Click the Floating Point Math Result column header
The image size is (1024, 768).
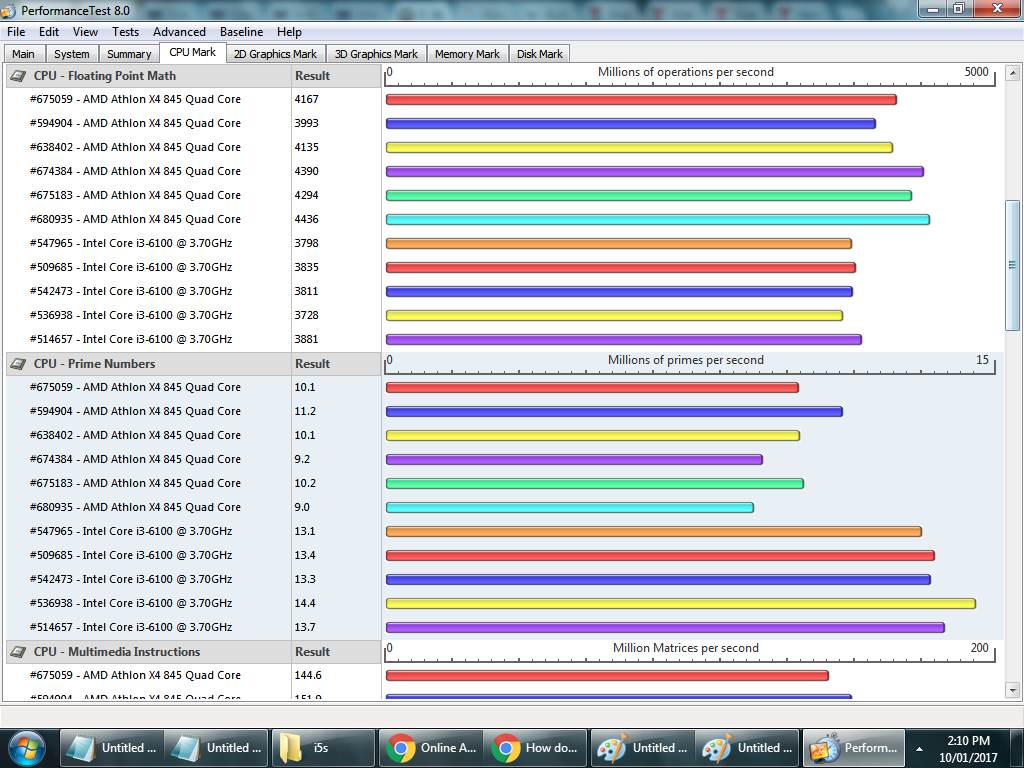(336, 76)
